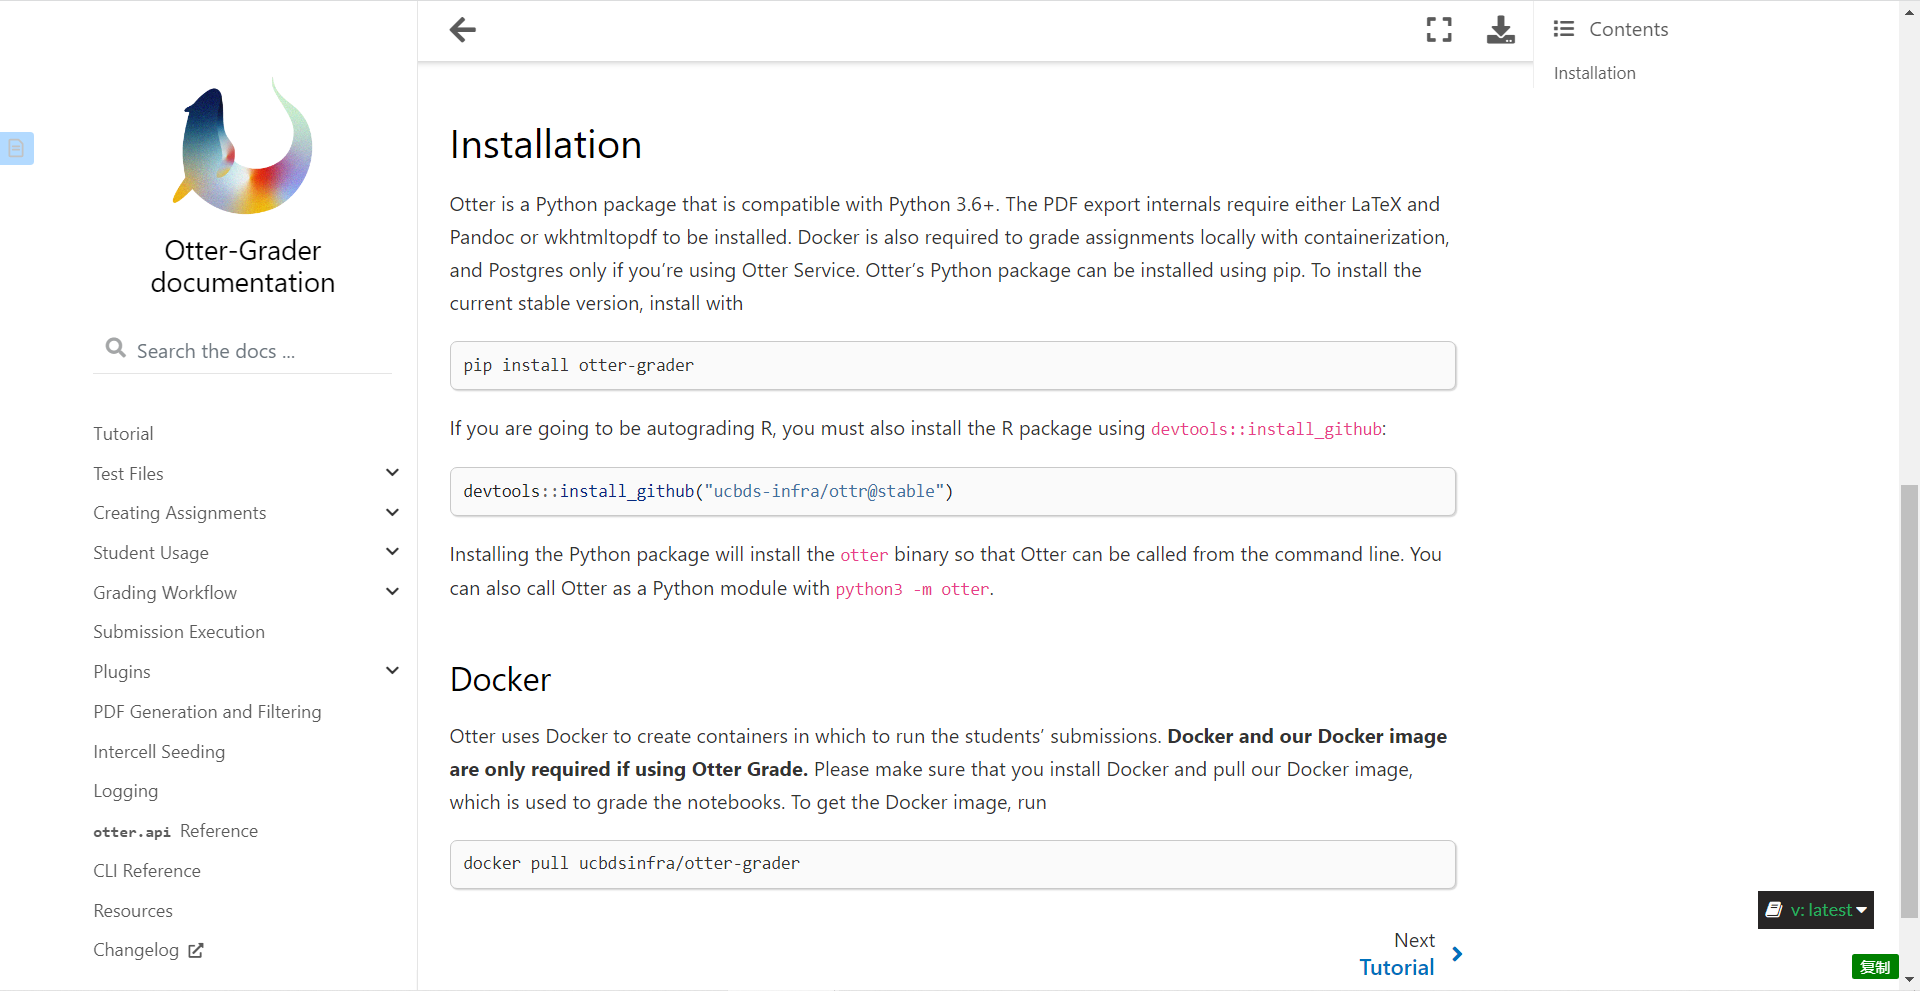Open the download icon in the top bar

point(1500,30)
